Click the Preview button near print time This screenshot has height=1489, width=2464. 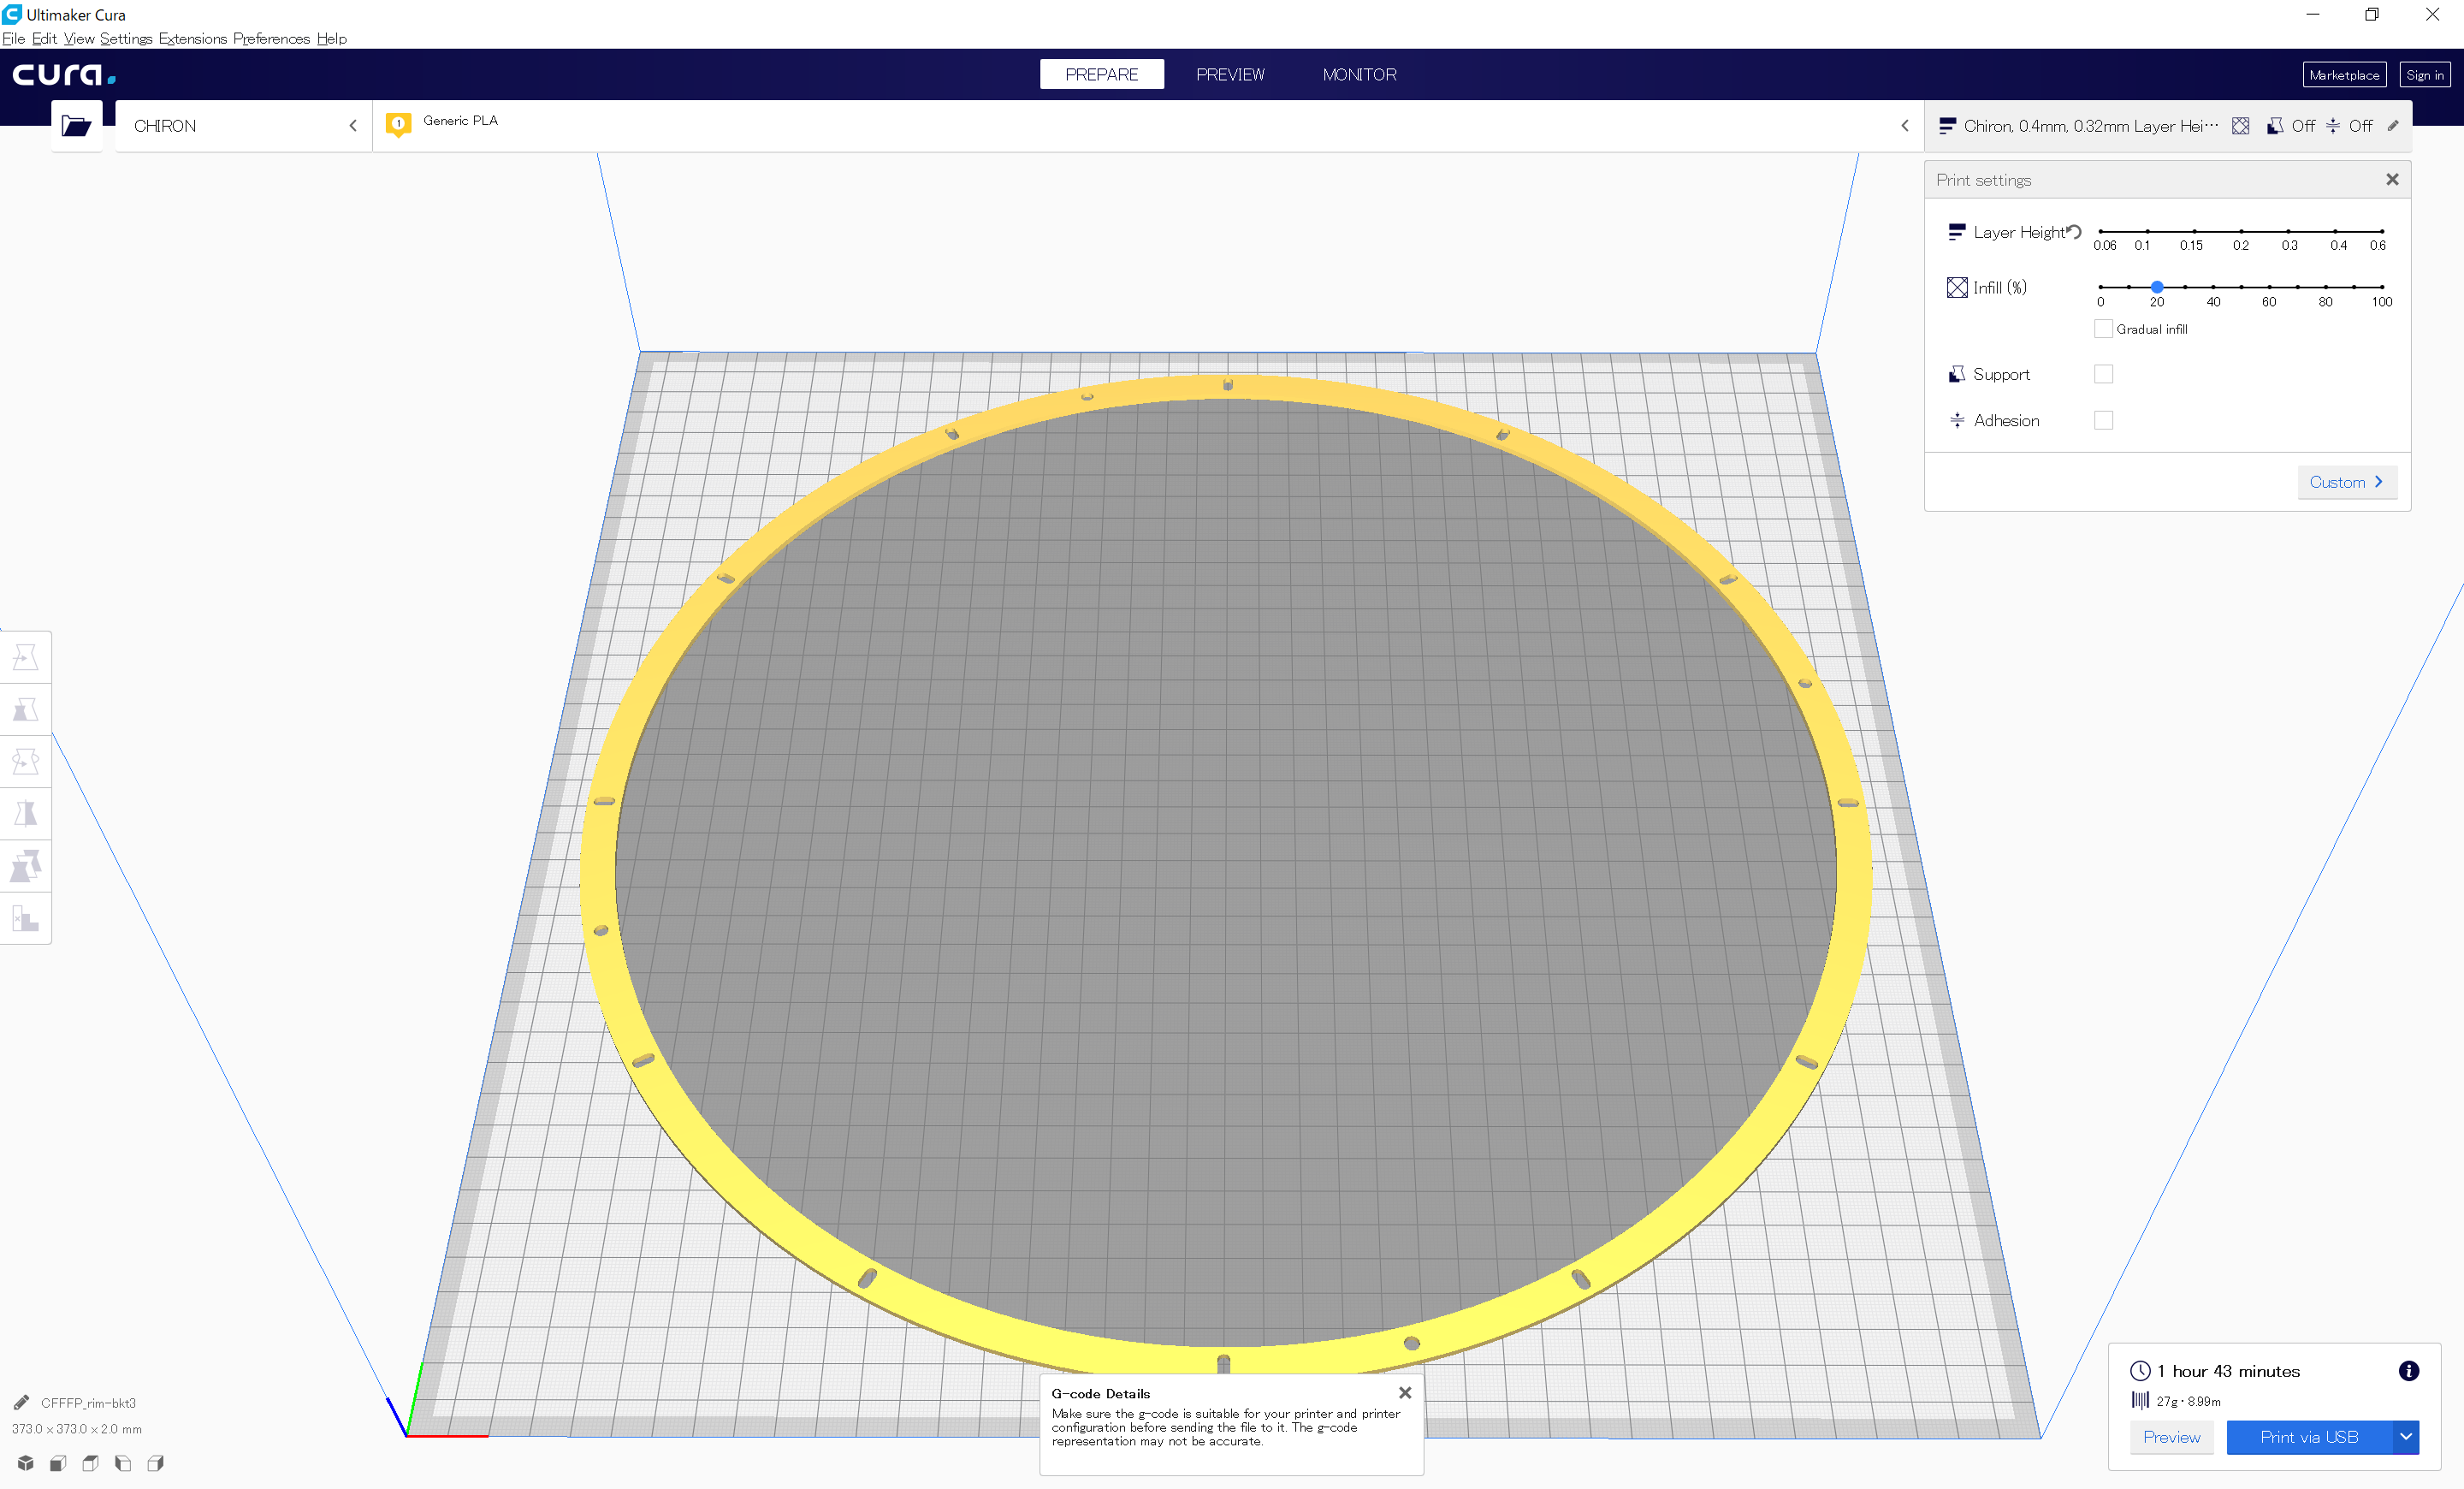2171,1436
